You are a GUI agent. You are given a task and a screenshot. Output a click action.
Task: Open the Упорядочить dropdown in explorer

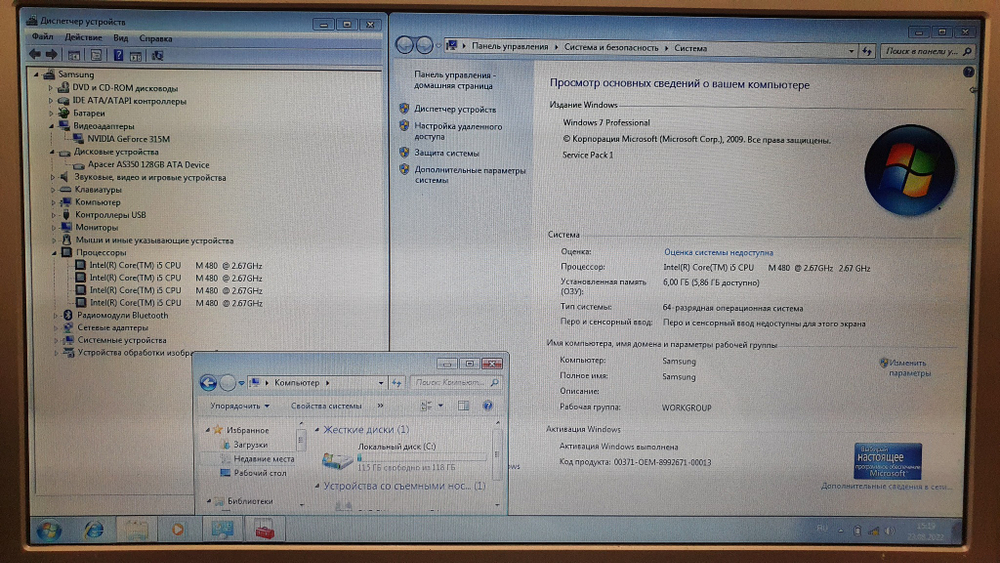click(239, 406)
